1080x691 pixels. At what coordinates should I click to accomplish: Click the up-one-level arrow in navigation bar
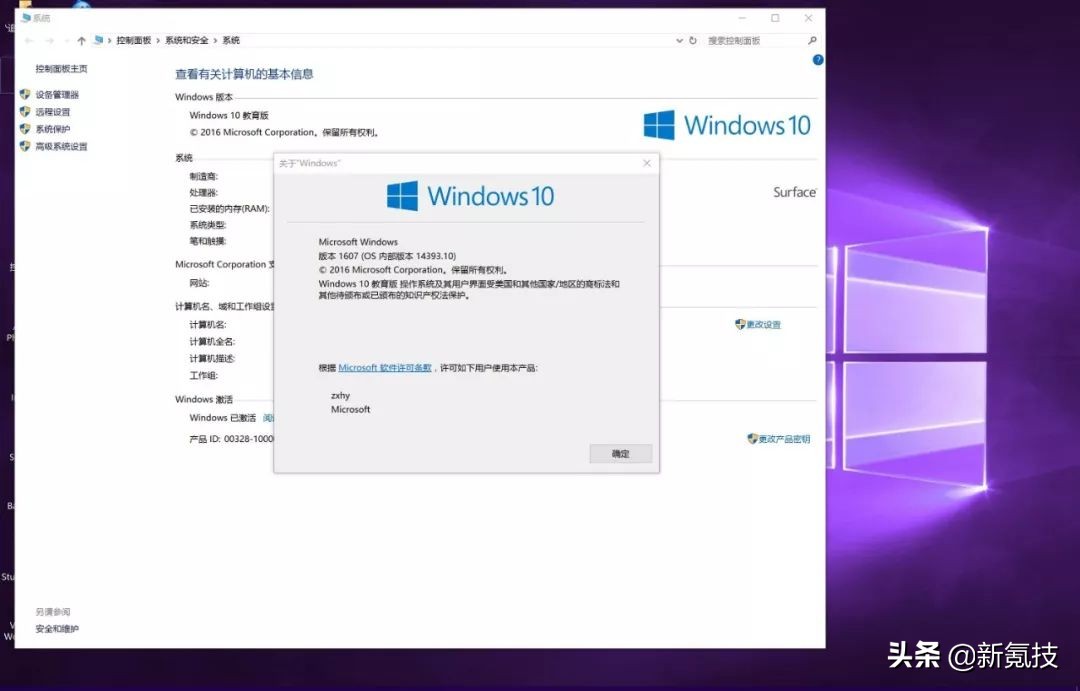tap(81, 40)
